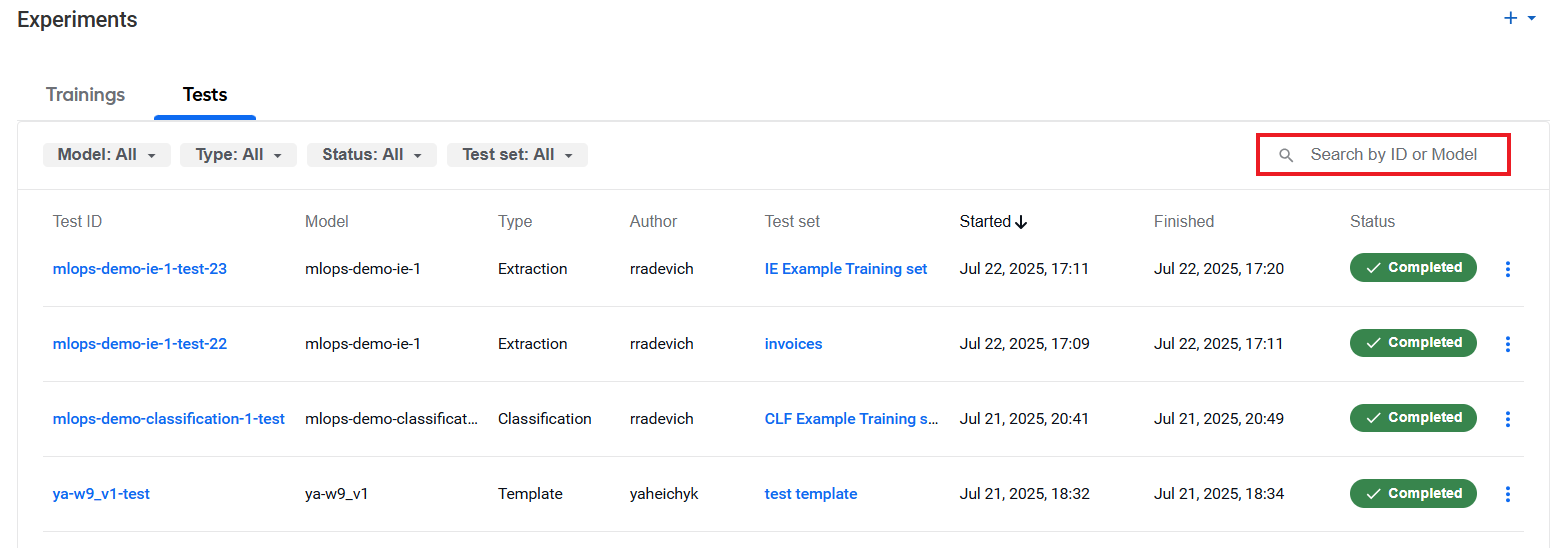Image resolution: width=1568 pixels, height=548 pixels.
Task: Open the mlops-demo-ie-1-test-23 test link
Action: (140, 269)
